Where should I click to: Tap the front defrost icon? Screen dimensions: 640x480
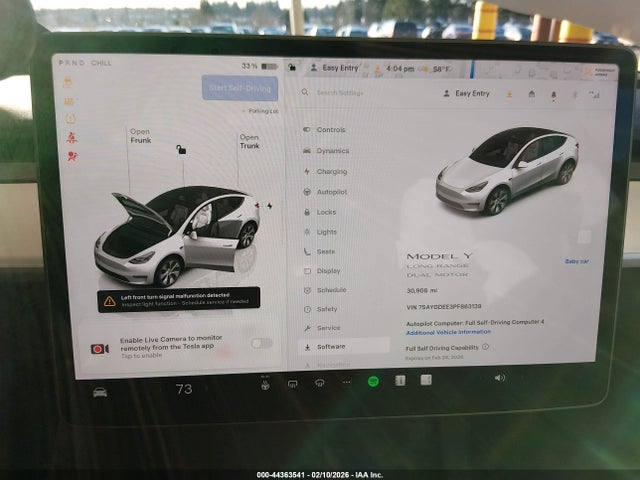(292, 384)
